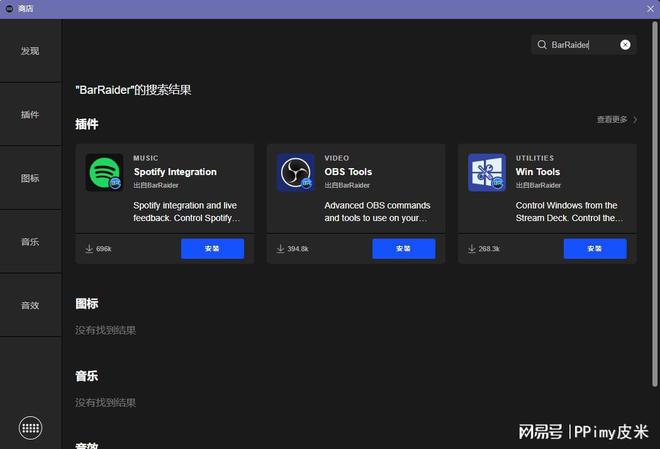The width and height of the screenshot is (660, 449).
Task: Click 出自BarRaider under Win Tools
Action: pos(538,185)
